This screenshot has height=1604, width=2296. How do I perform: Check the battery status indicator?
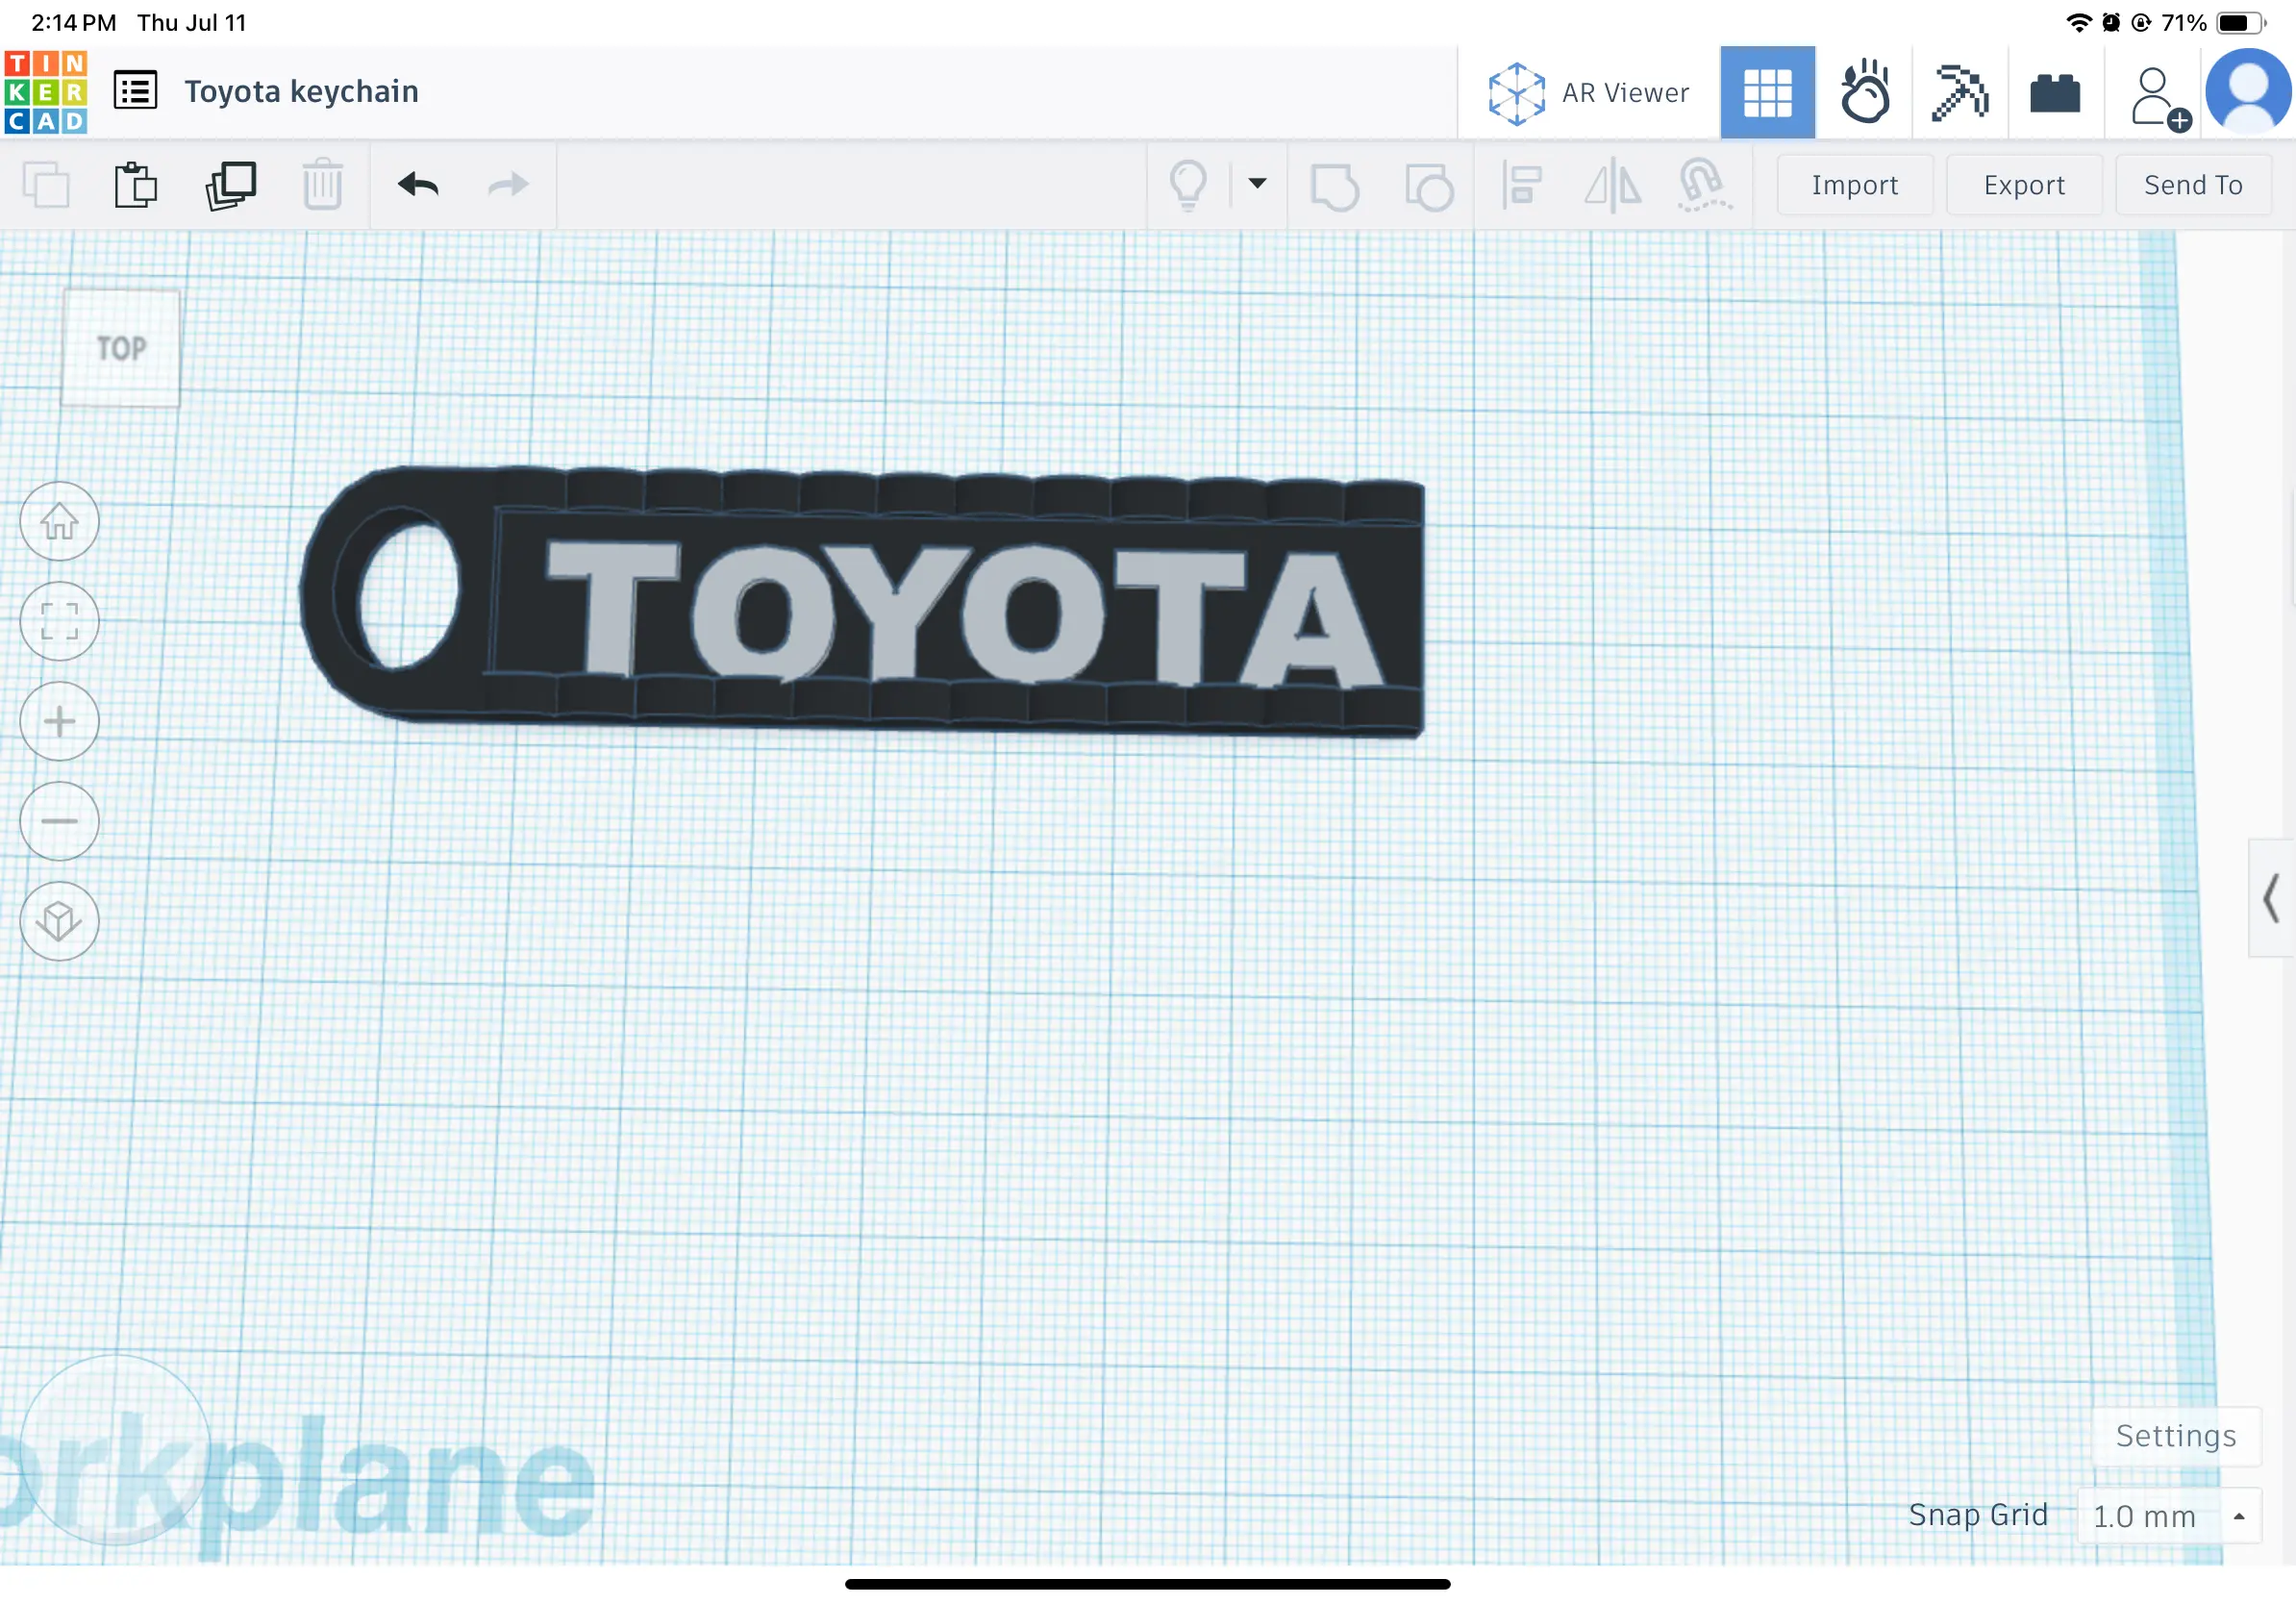[2240, 22]
